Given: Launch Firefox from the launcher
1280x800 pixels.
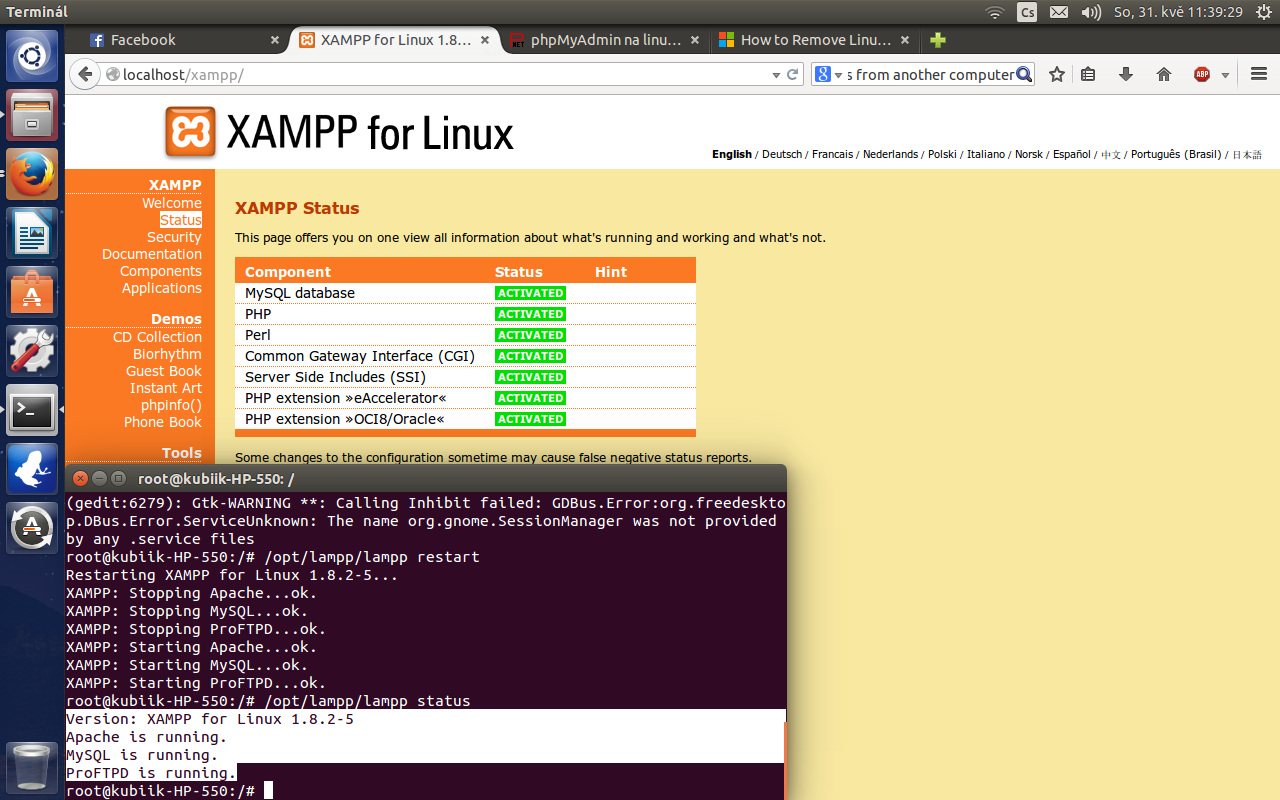Looking at the screenshot, I should tap(33, 174).
